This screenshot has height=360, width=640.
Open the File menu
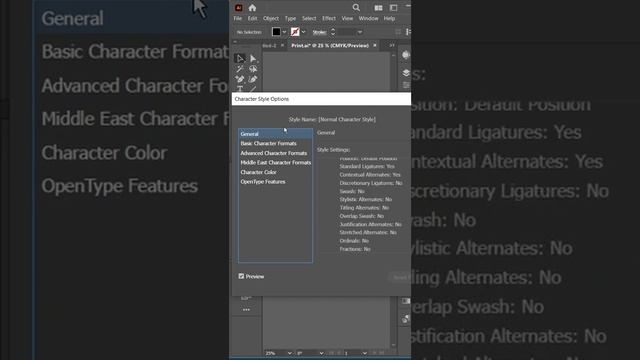[x=238, y=18]
